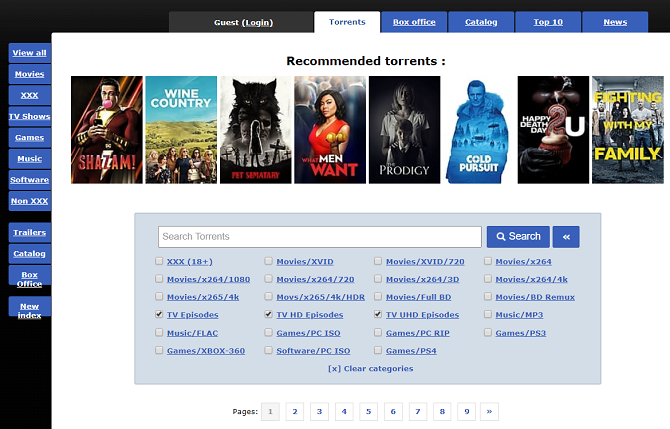Open the What Men Want poster

(330, 130)
